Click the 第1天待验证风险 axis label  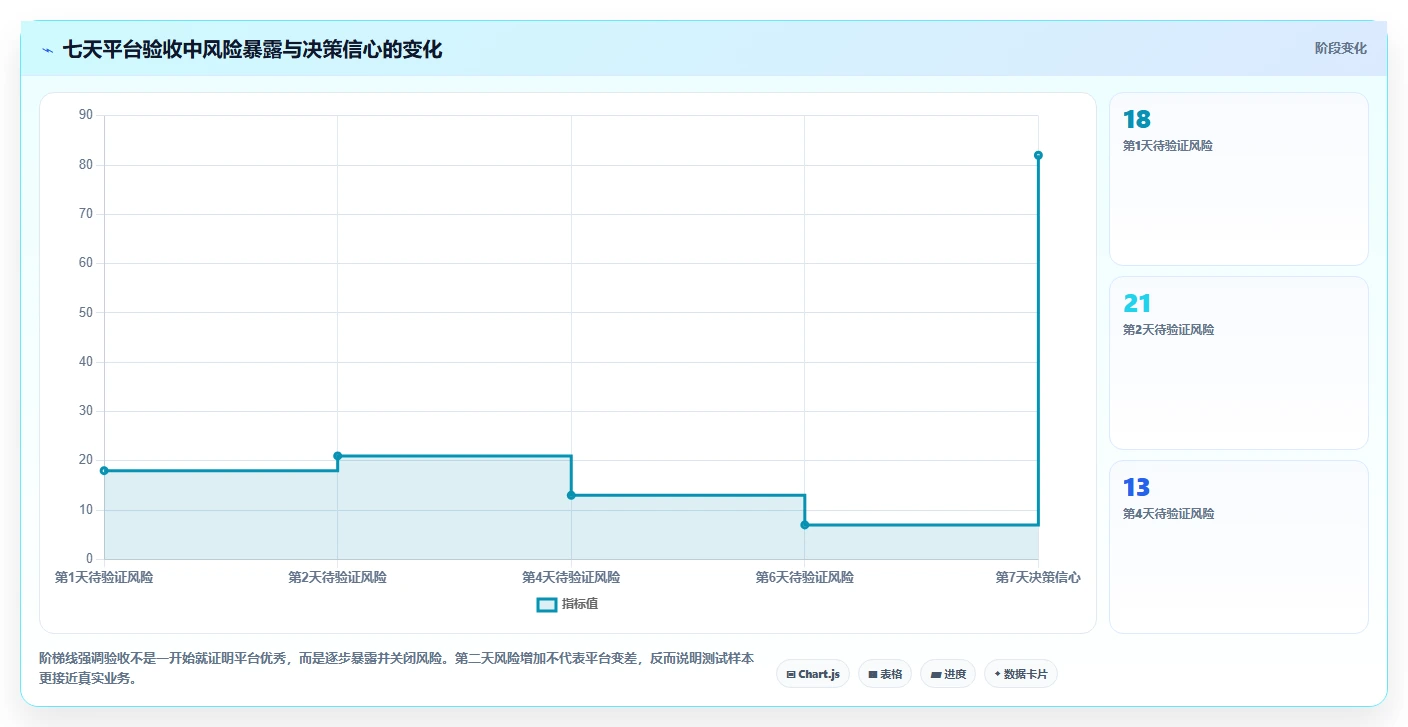(104, 577)
